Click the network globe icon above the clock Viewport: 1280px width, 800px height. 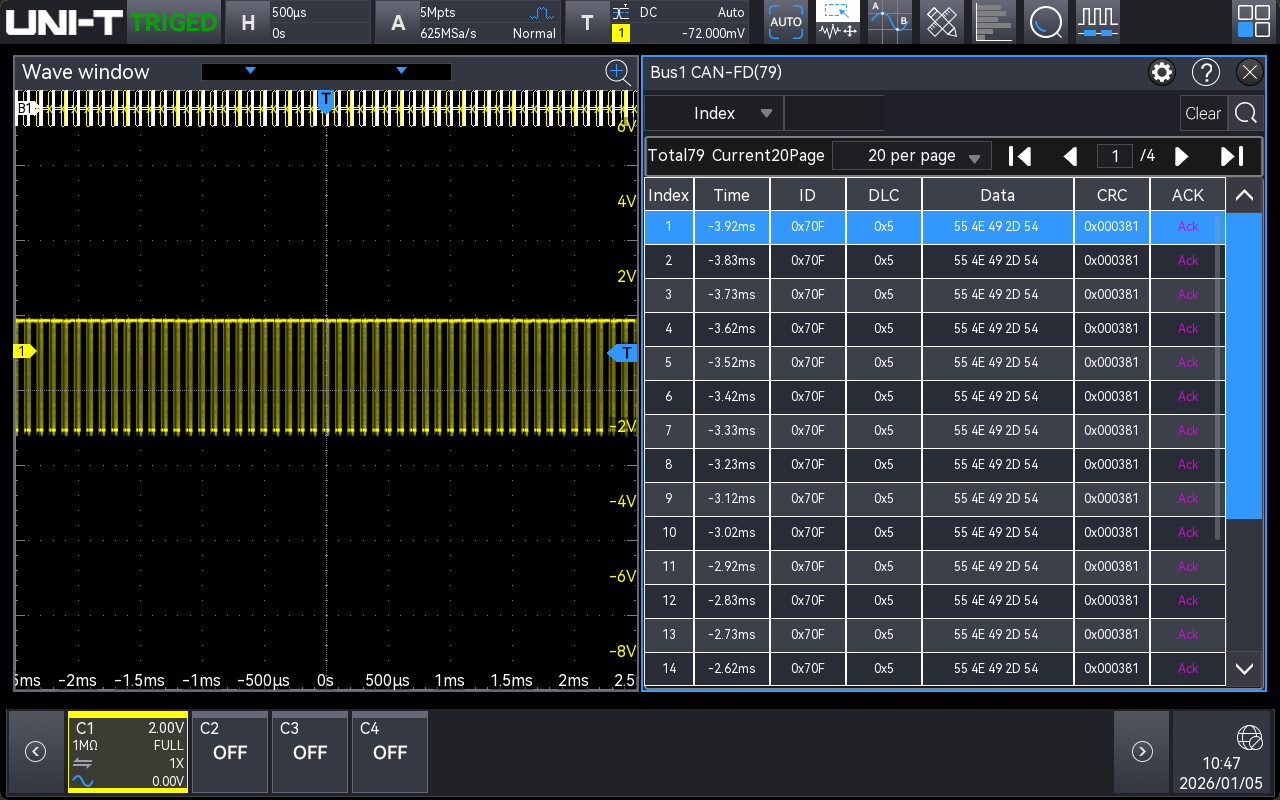(1250, 738)
